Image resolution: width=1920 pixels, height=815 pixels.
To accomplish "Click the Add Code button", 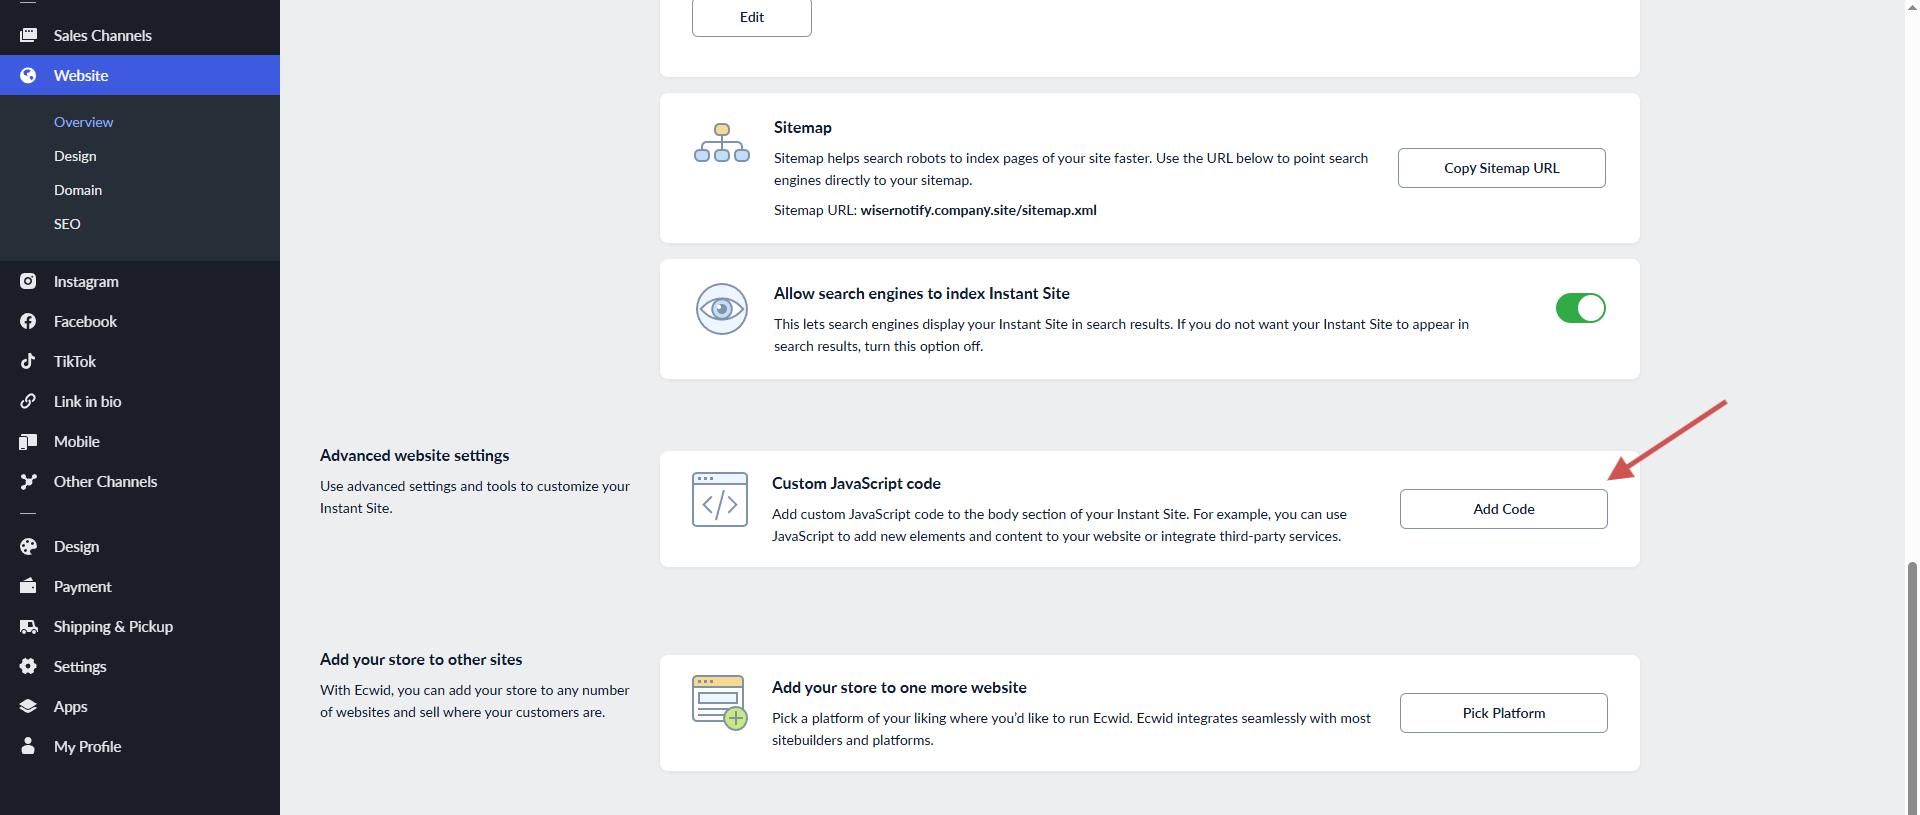I will (x=1503, y=509).
